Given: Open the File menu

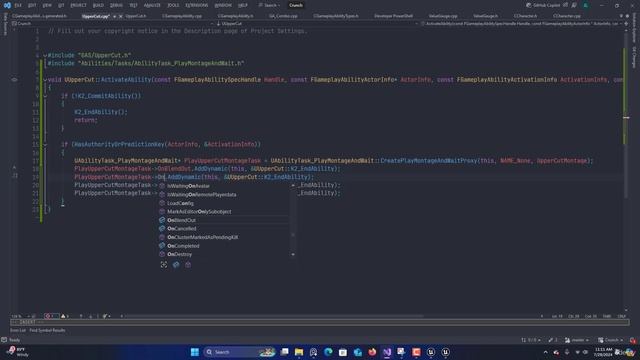Looking at the screenshot, I should coord(18,5).
